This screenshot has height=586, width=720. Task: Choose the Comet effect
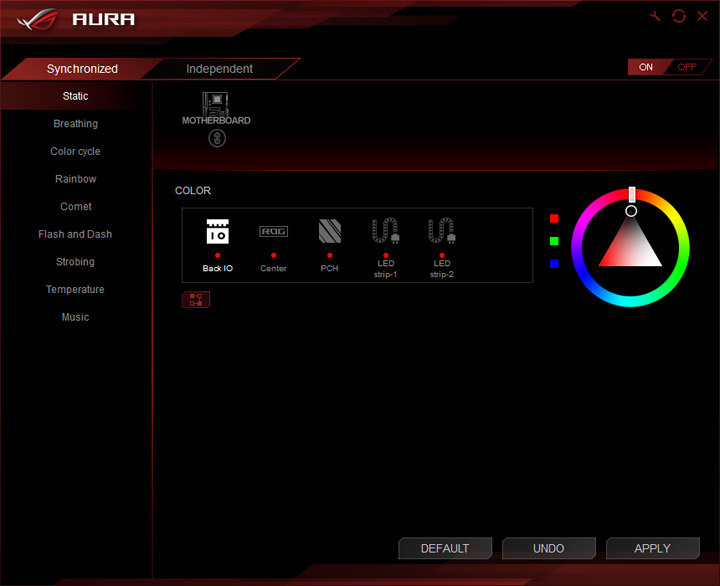75,206
